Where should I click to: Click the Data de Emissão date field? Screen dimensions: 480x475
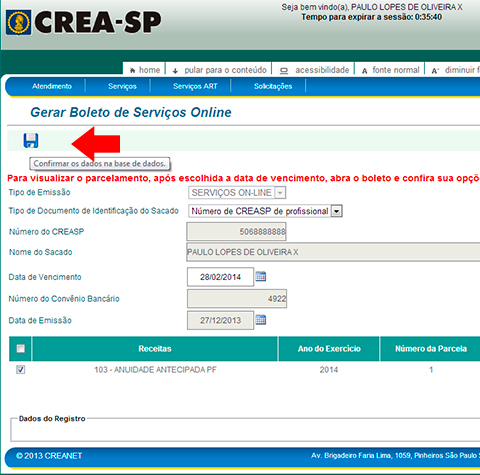pyautogui.click(x=220, y=320)
